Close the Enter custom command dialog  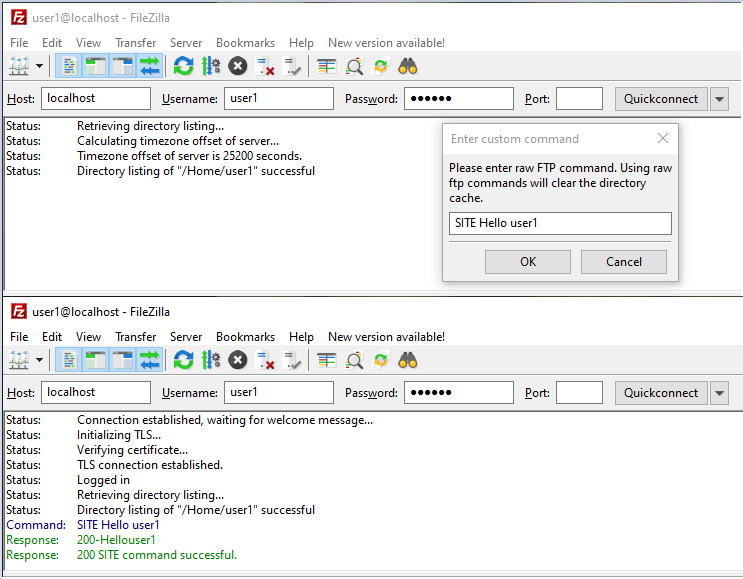(x=662, y=139)
